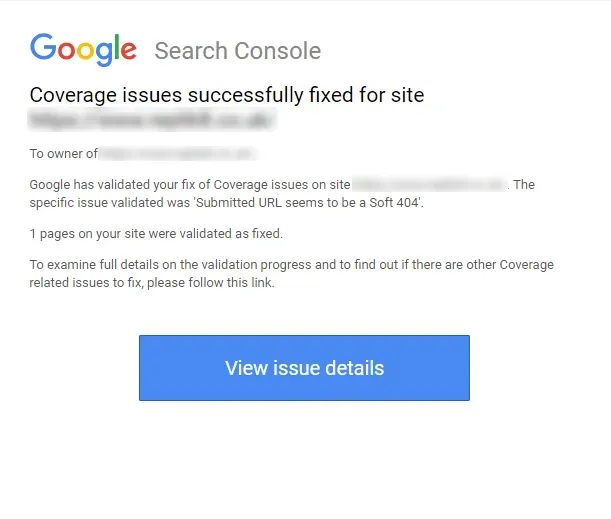Image resolution: width=611 pixels, height=519 pixels.
Task: Click the '1 pages on your site' line
Action: click(156, 234)
